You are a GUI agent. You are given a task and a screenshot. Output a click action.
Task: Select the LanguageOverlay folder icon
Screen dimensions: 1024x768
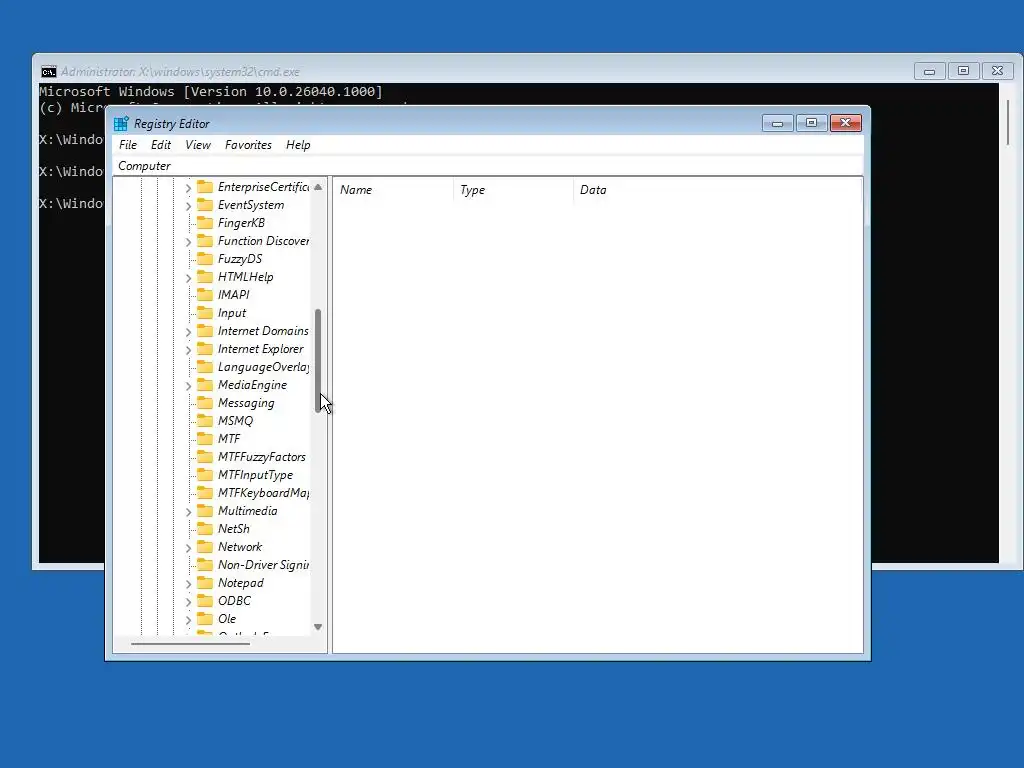205,366
